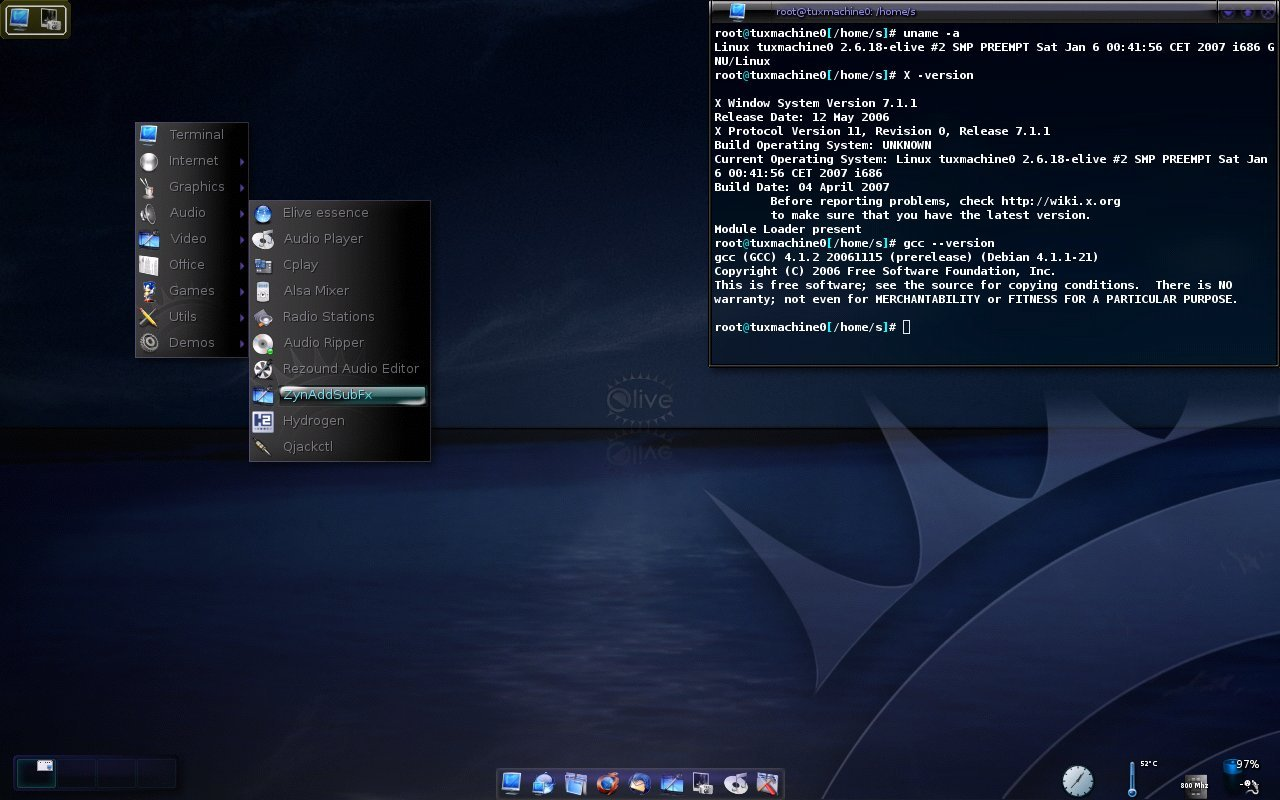This screenshot has width=1280, height=800.
Task: Open the network globe-computer icon in dock
Action: coord(543,783)
